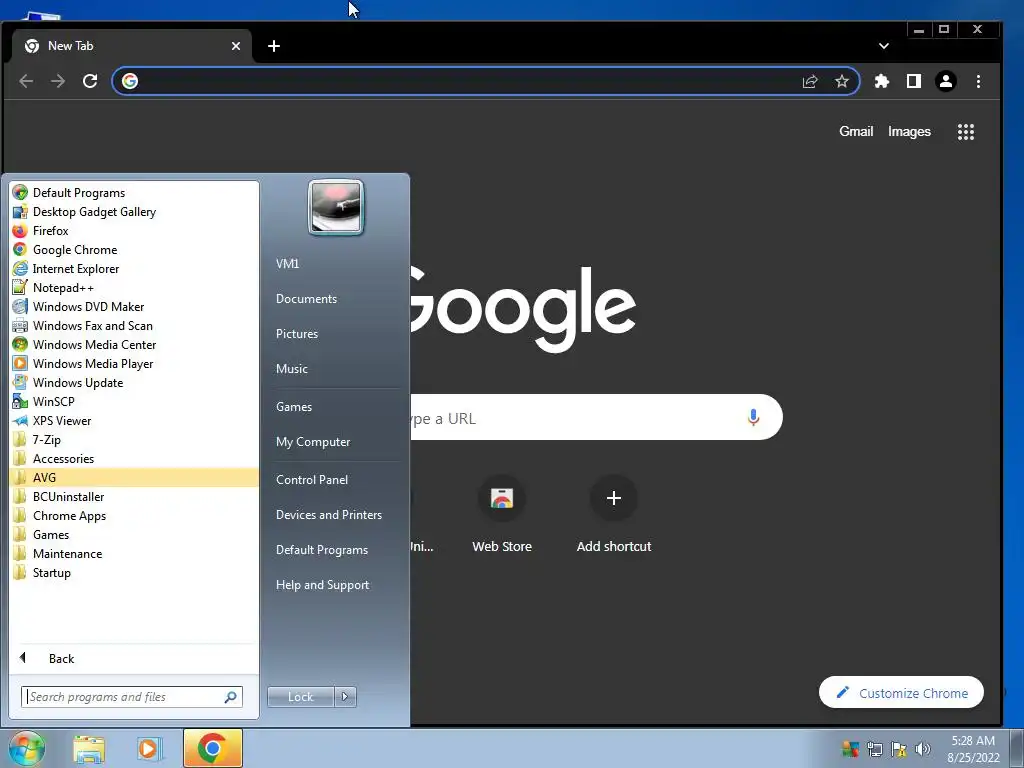
Task: Open Chrome's tab search chevron
Action: [x=884, y=46]
